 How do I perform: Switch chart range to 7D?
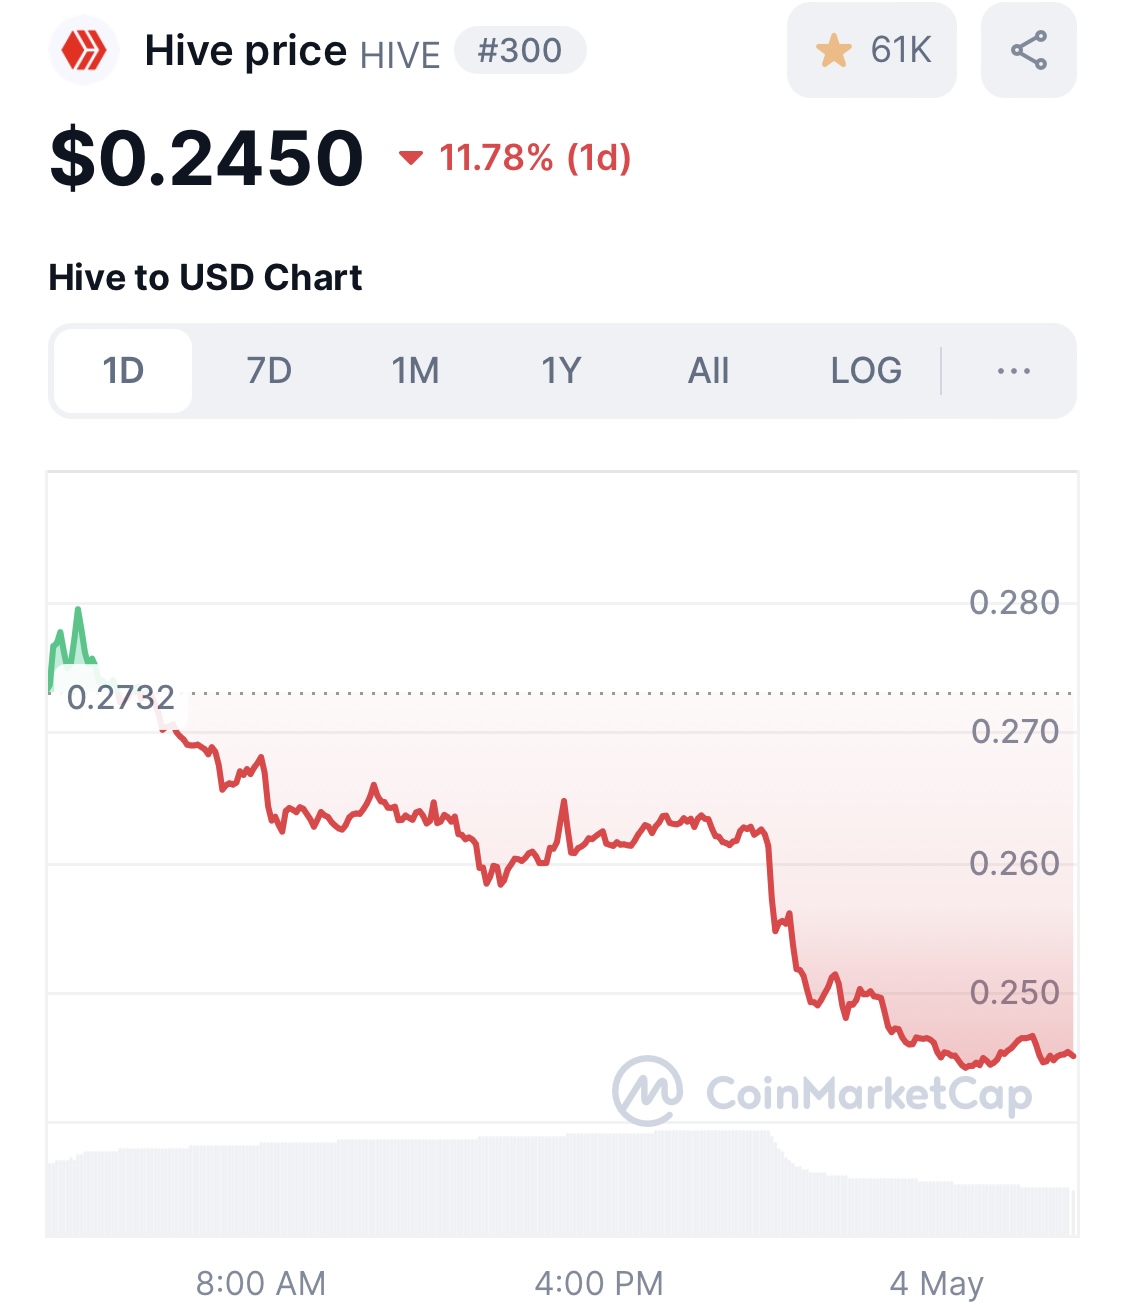269,371
